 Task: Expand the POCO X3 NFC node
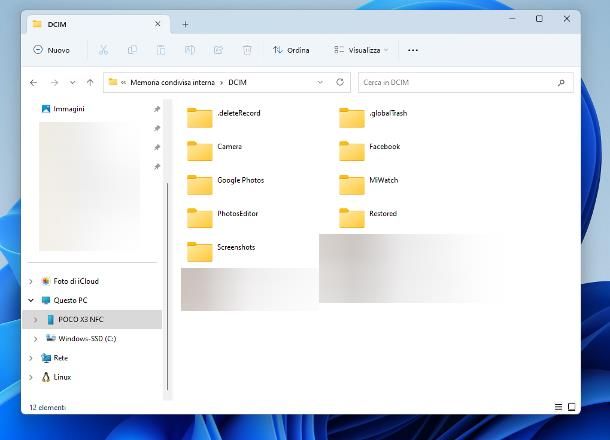35,319
